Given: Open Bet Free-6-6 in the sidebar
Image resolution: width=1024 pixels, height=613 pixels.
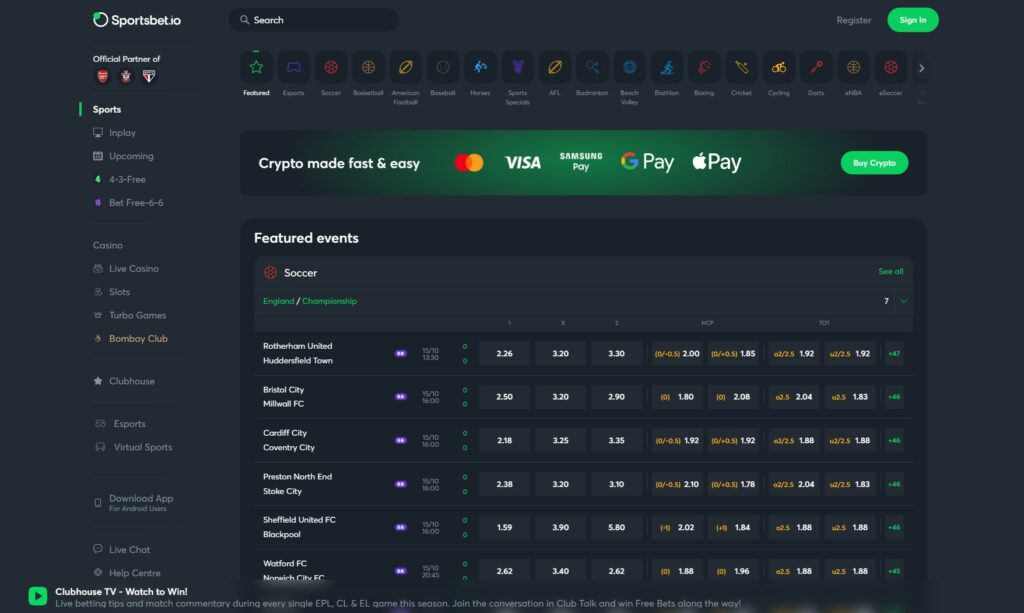Looking at the screenshot, I should coord(128,202).
